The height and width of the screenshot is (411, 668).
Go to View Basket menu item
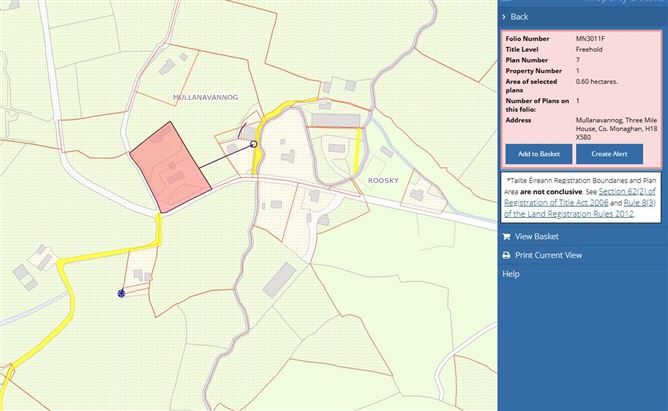(536, 237)
